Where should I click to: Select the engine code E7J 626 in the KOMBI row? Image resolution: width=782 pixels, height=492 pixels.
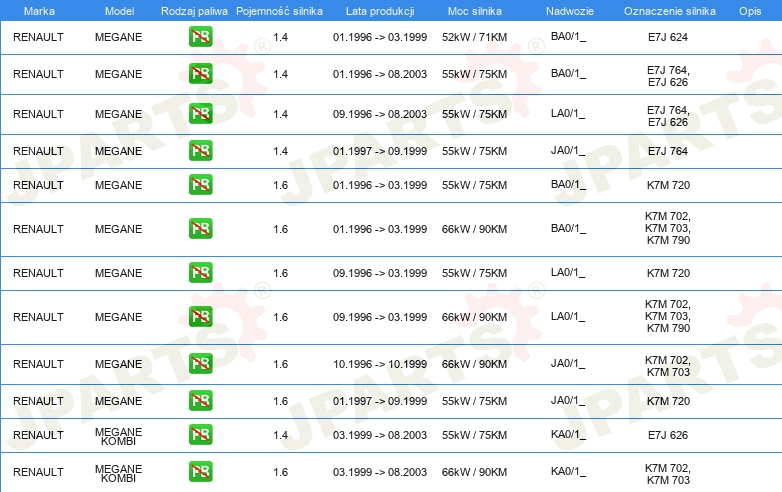tap(668, 435)
